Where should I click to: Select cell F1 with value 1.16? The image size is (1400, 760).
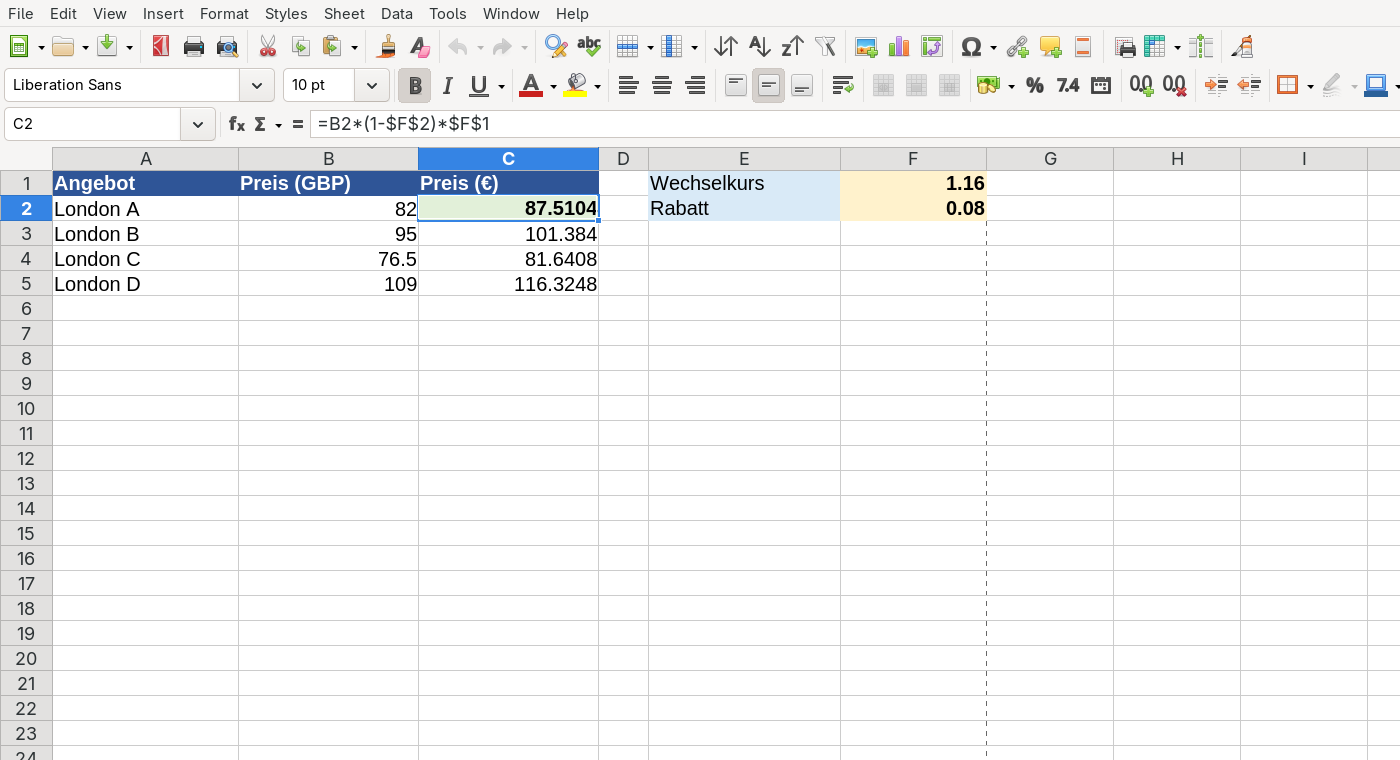[x=913, y=184]
